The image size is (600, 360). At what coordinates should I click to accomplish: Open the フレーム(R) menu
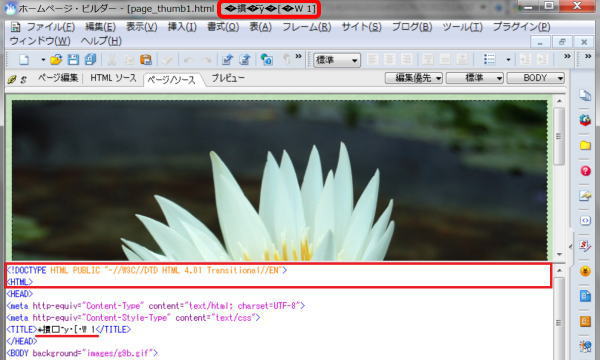click(307, 27)
